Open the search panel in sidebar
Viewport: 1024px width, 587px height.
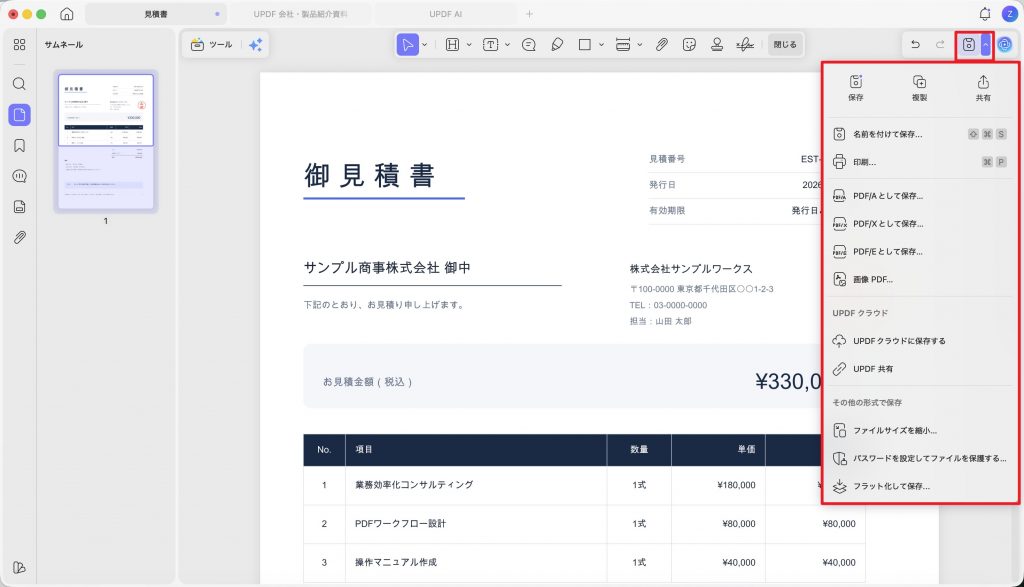[20, 84]
